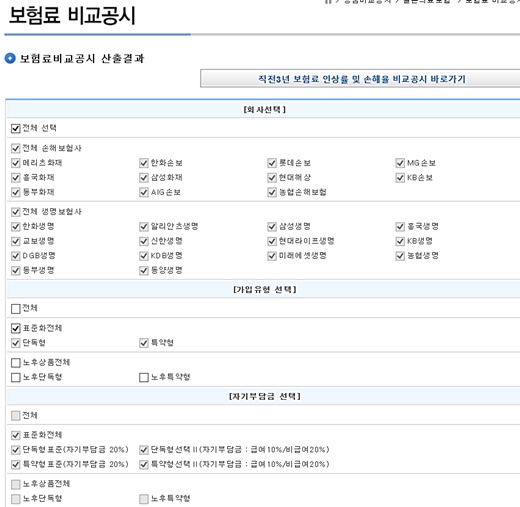Viewport: 520px width, 507px height.
Task: Uncheck 동양생명 checkbox
Action: pyautogui.click(x=144, y=271)
